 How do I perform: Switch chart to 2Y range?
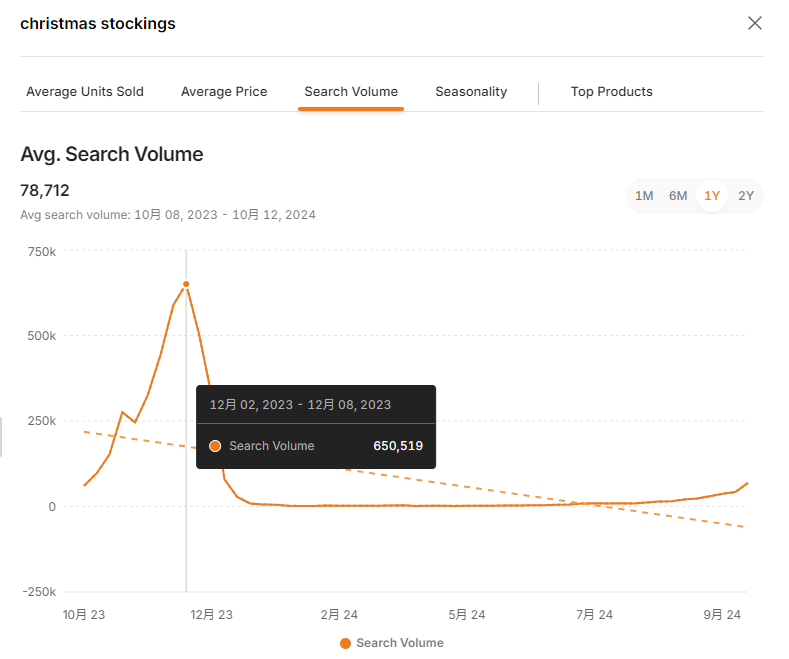pos(746,196)
